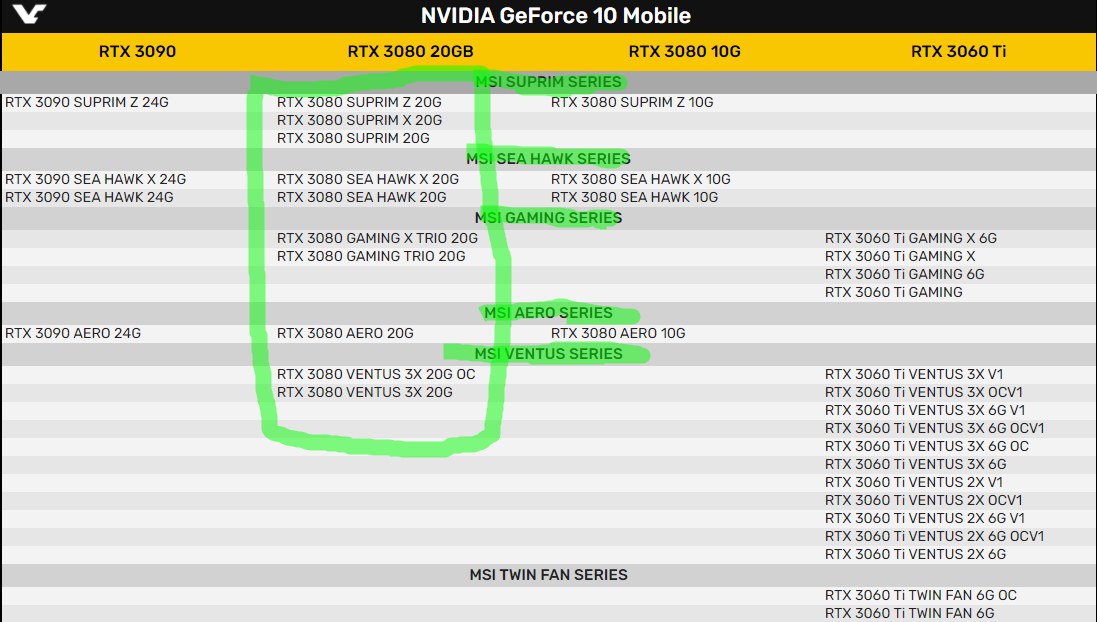Select RTX 3090 SUPRIM Z 24G cell
Image resolution: width=1097 pixels, height=622 pixels.
[87, 102]
